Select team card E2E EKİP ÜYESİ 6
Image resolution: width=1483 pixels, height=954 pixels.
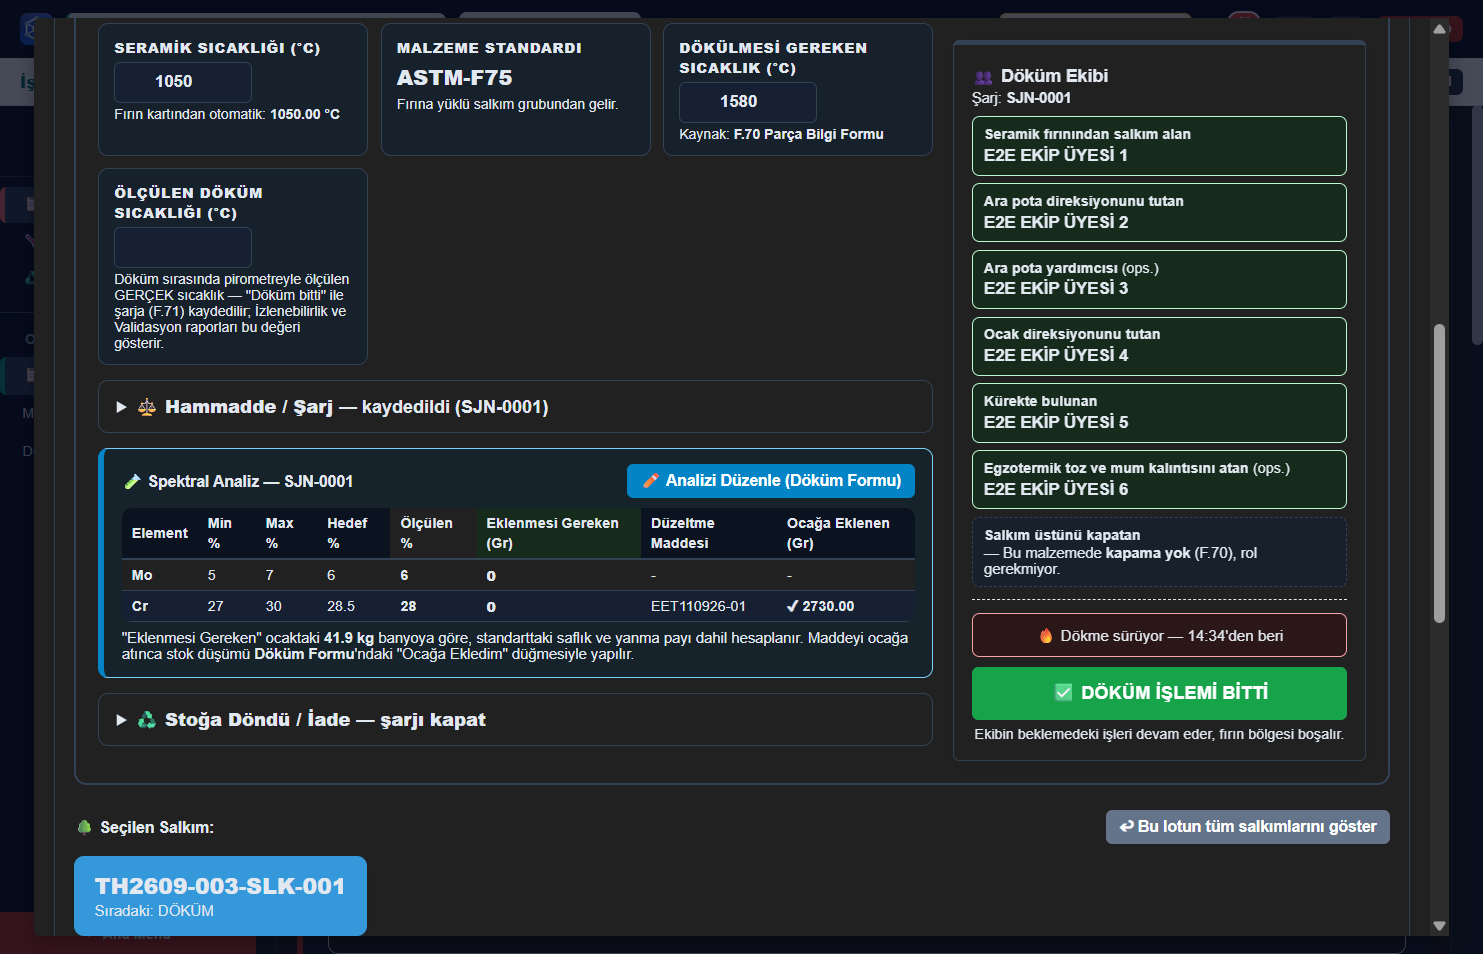tap(1159, 480)
